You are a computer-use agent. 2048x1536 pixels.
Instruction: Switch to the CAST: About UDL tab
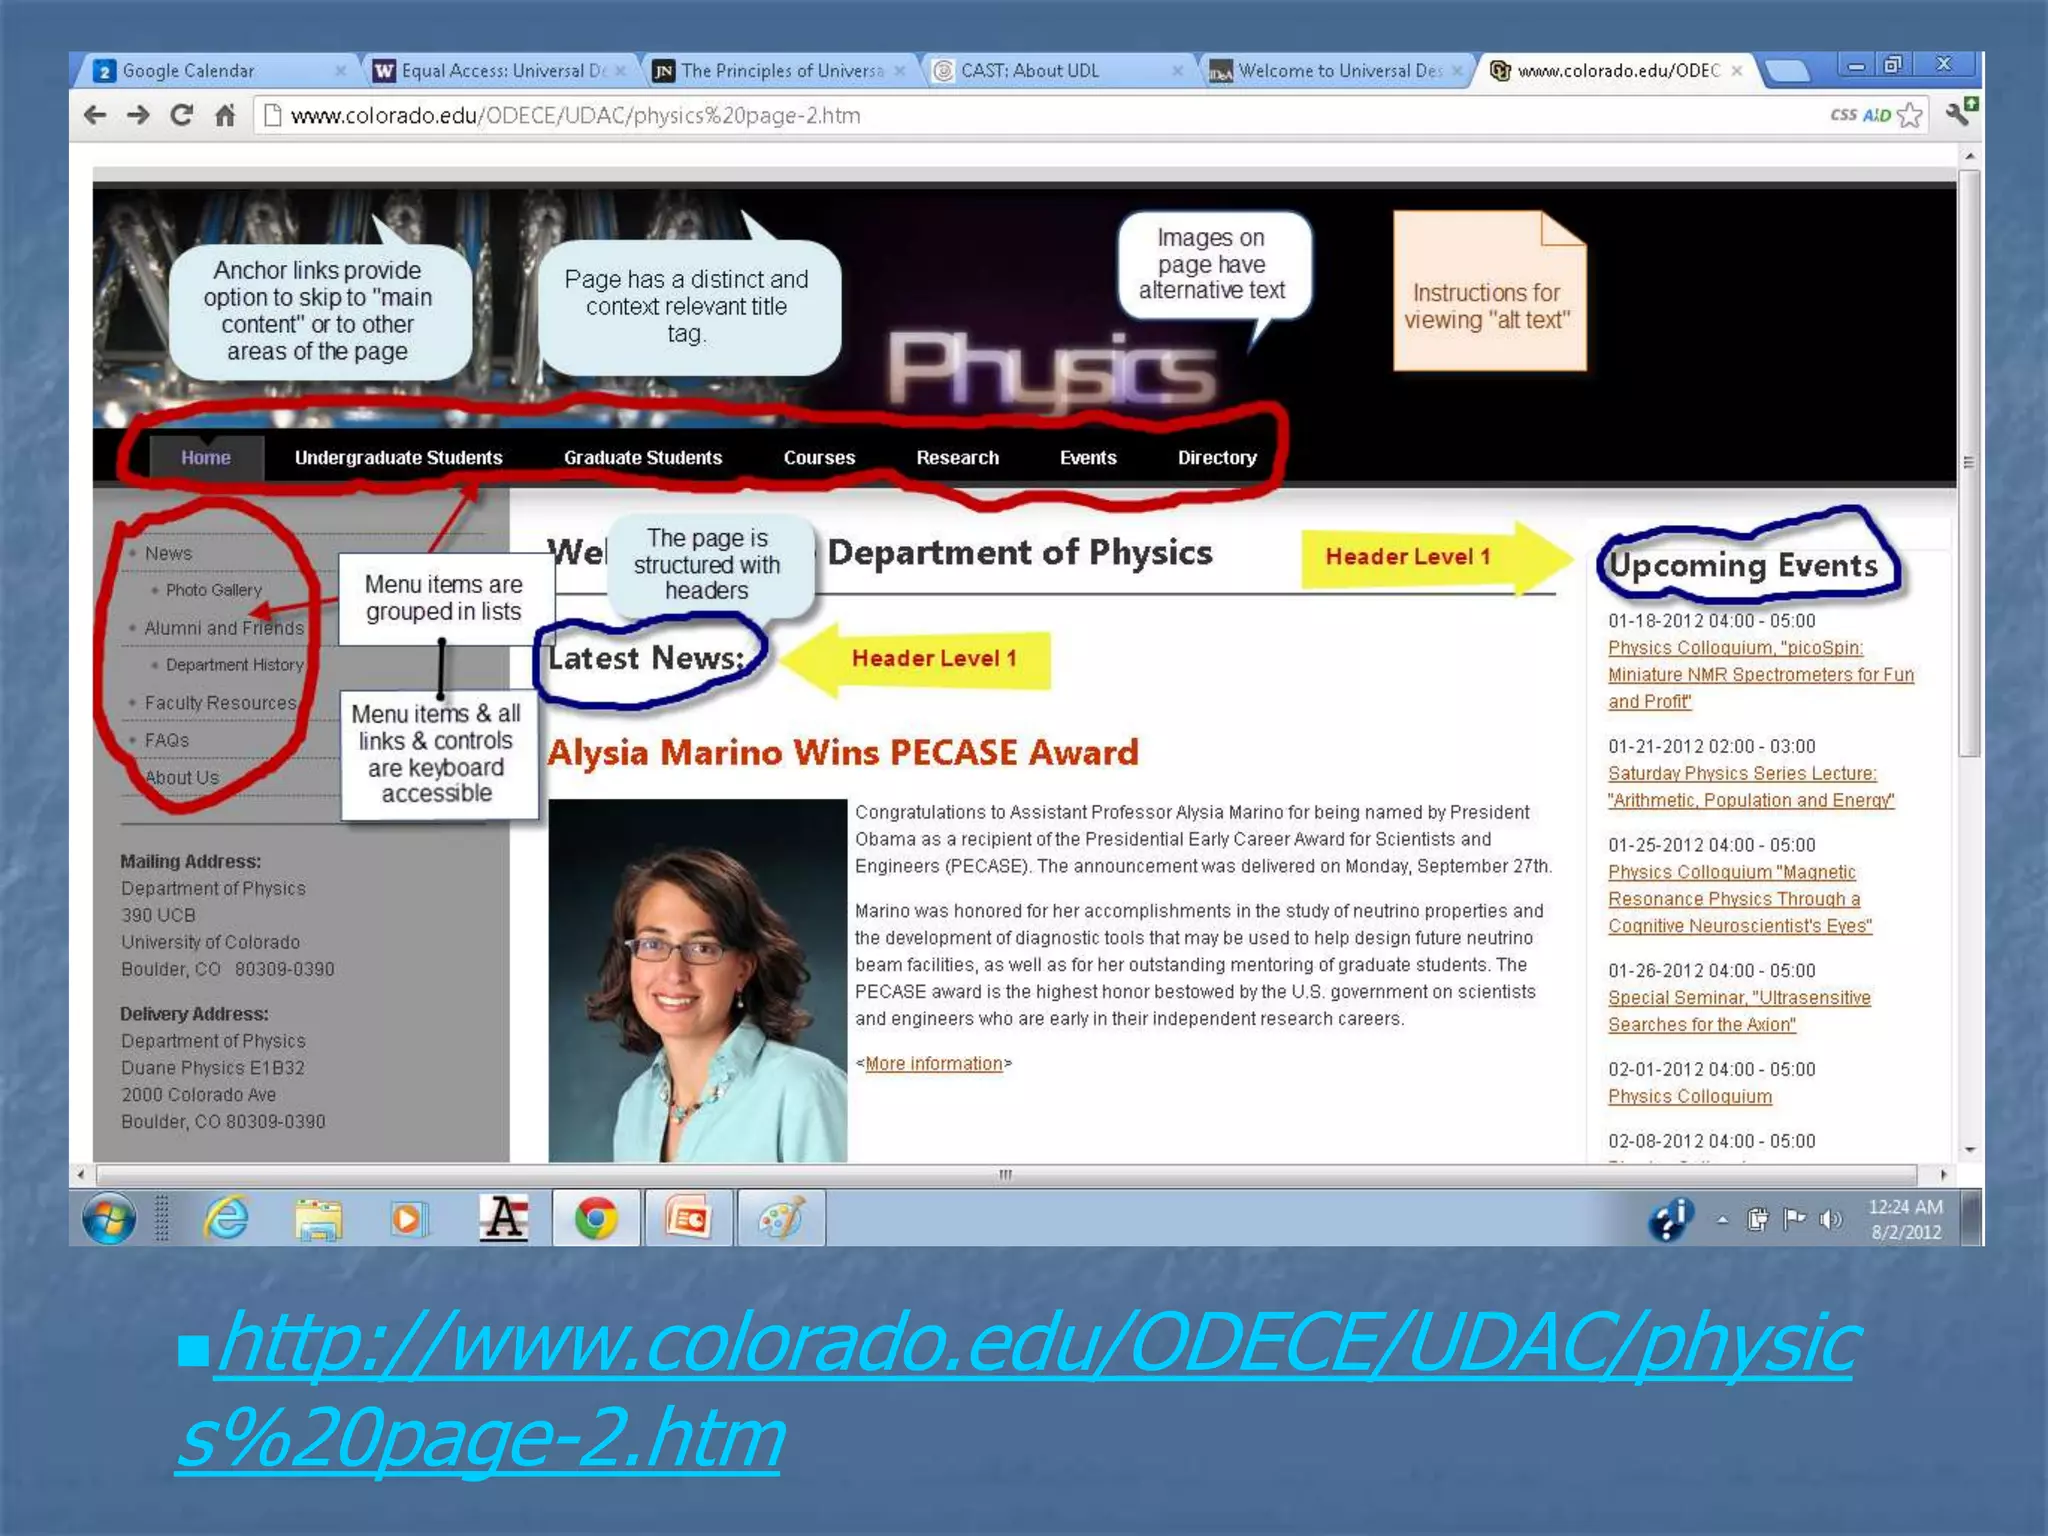click(1057, 71)
